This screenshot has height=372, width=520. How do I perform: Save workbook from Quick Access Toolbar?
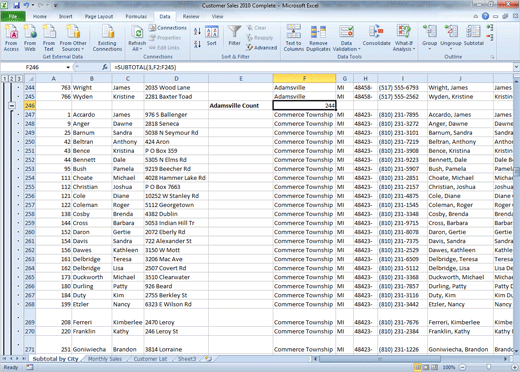[16, 5]
